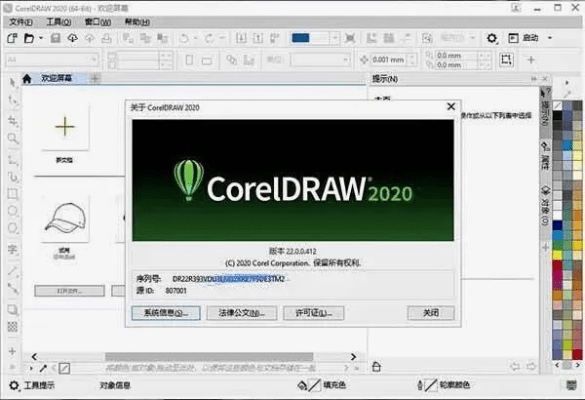Click the Import icon in toolbar
The width and height of the screenshot is (585, 400).
pyautogui.click(x=241, y=38)
